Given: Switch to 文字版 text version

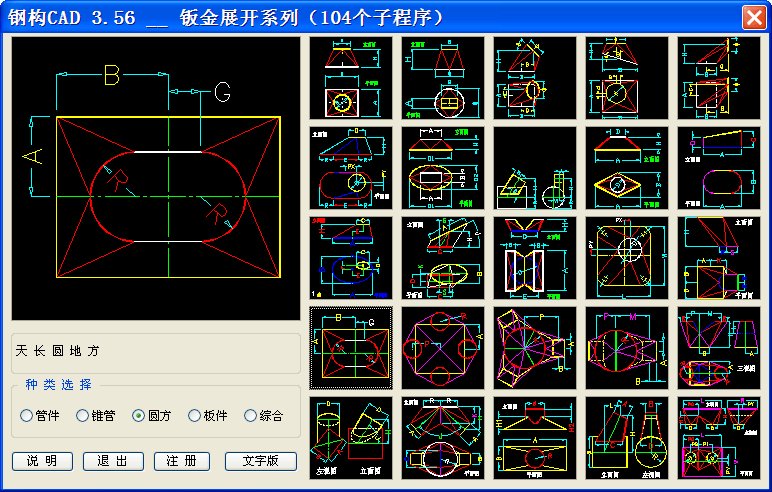Looking at the screenshot, I should pos(262,461).
